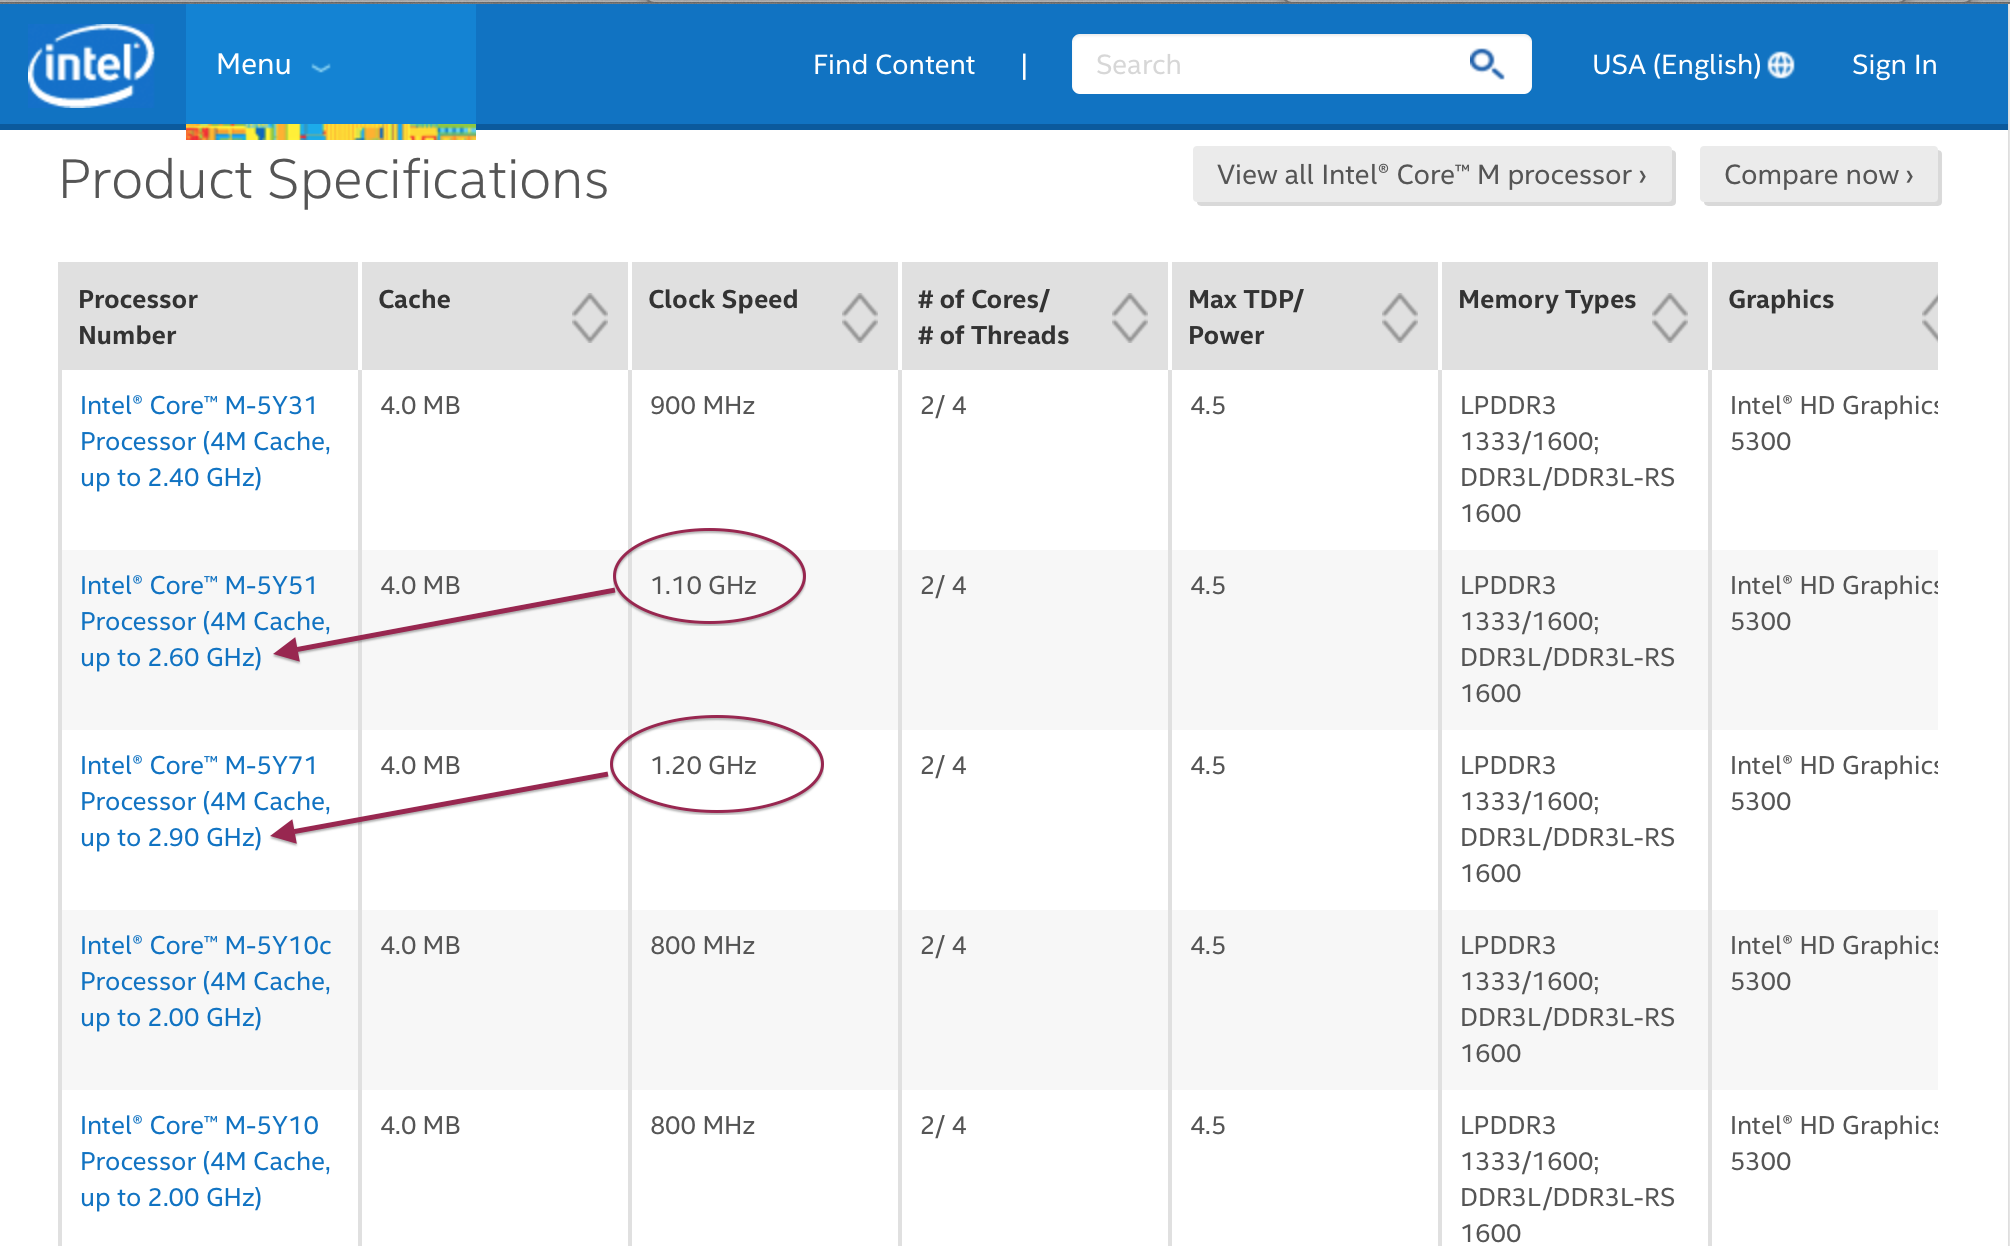The image size is (2010, 1246).
Task: Sort table by Memory Types column
Action: [1669, 317]
